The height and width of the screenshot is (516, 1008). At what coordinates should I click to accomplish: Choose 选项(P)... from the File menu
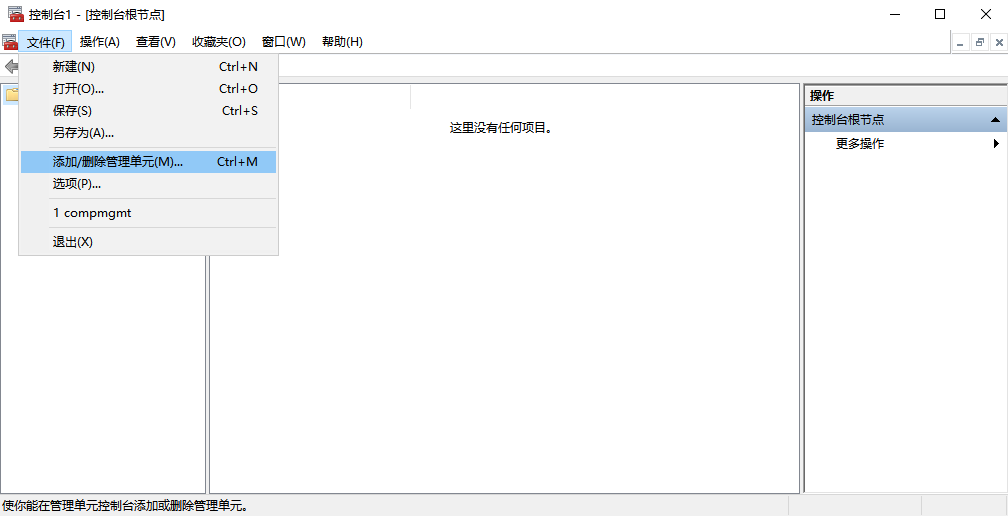point(148,184)
